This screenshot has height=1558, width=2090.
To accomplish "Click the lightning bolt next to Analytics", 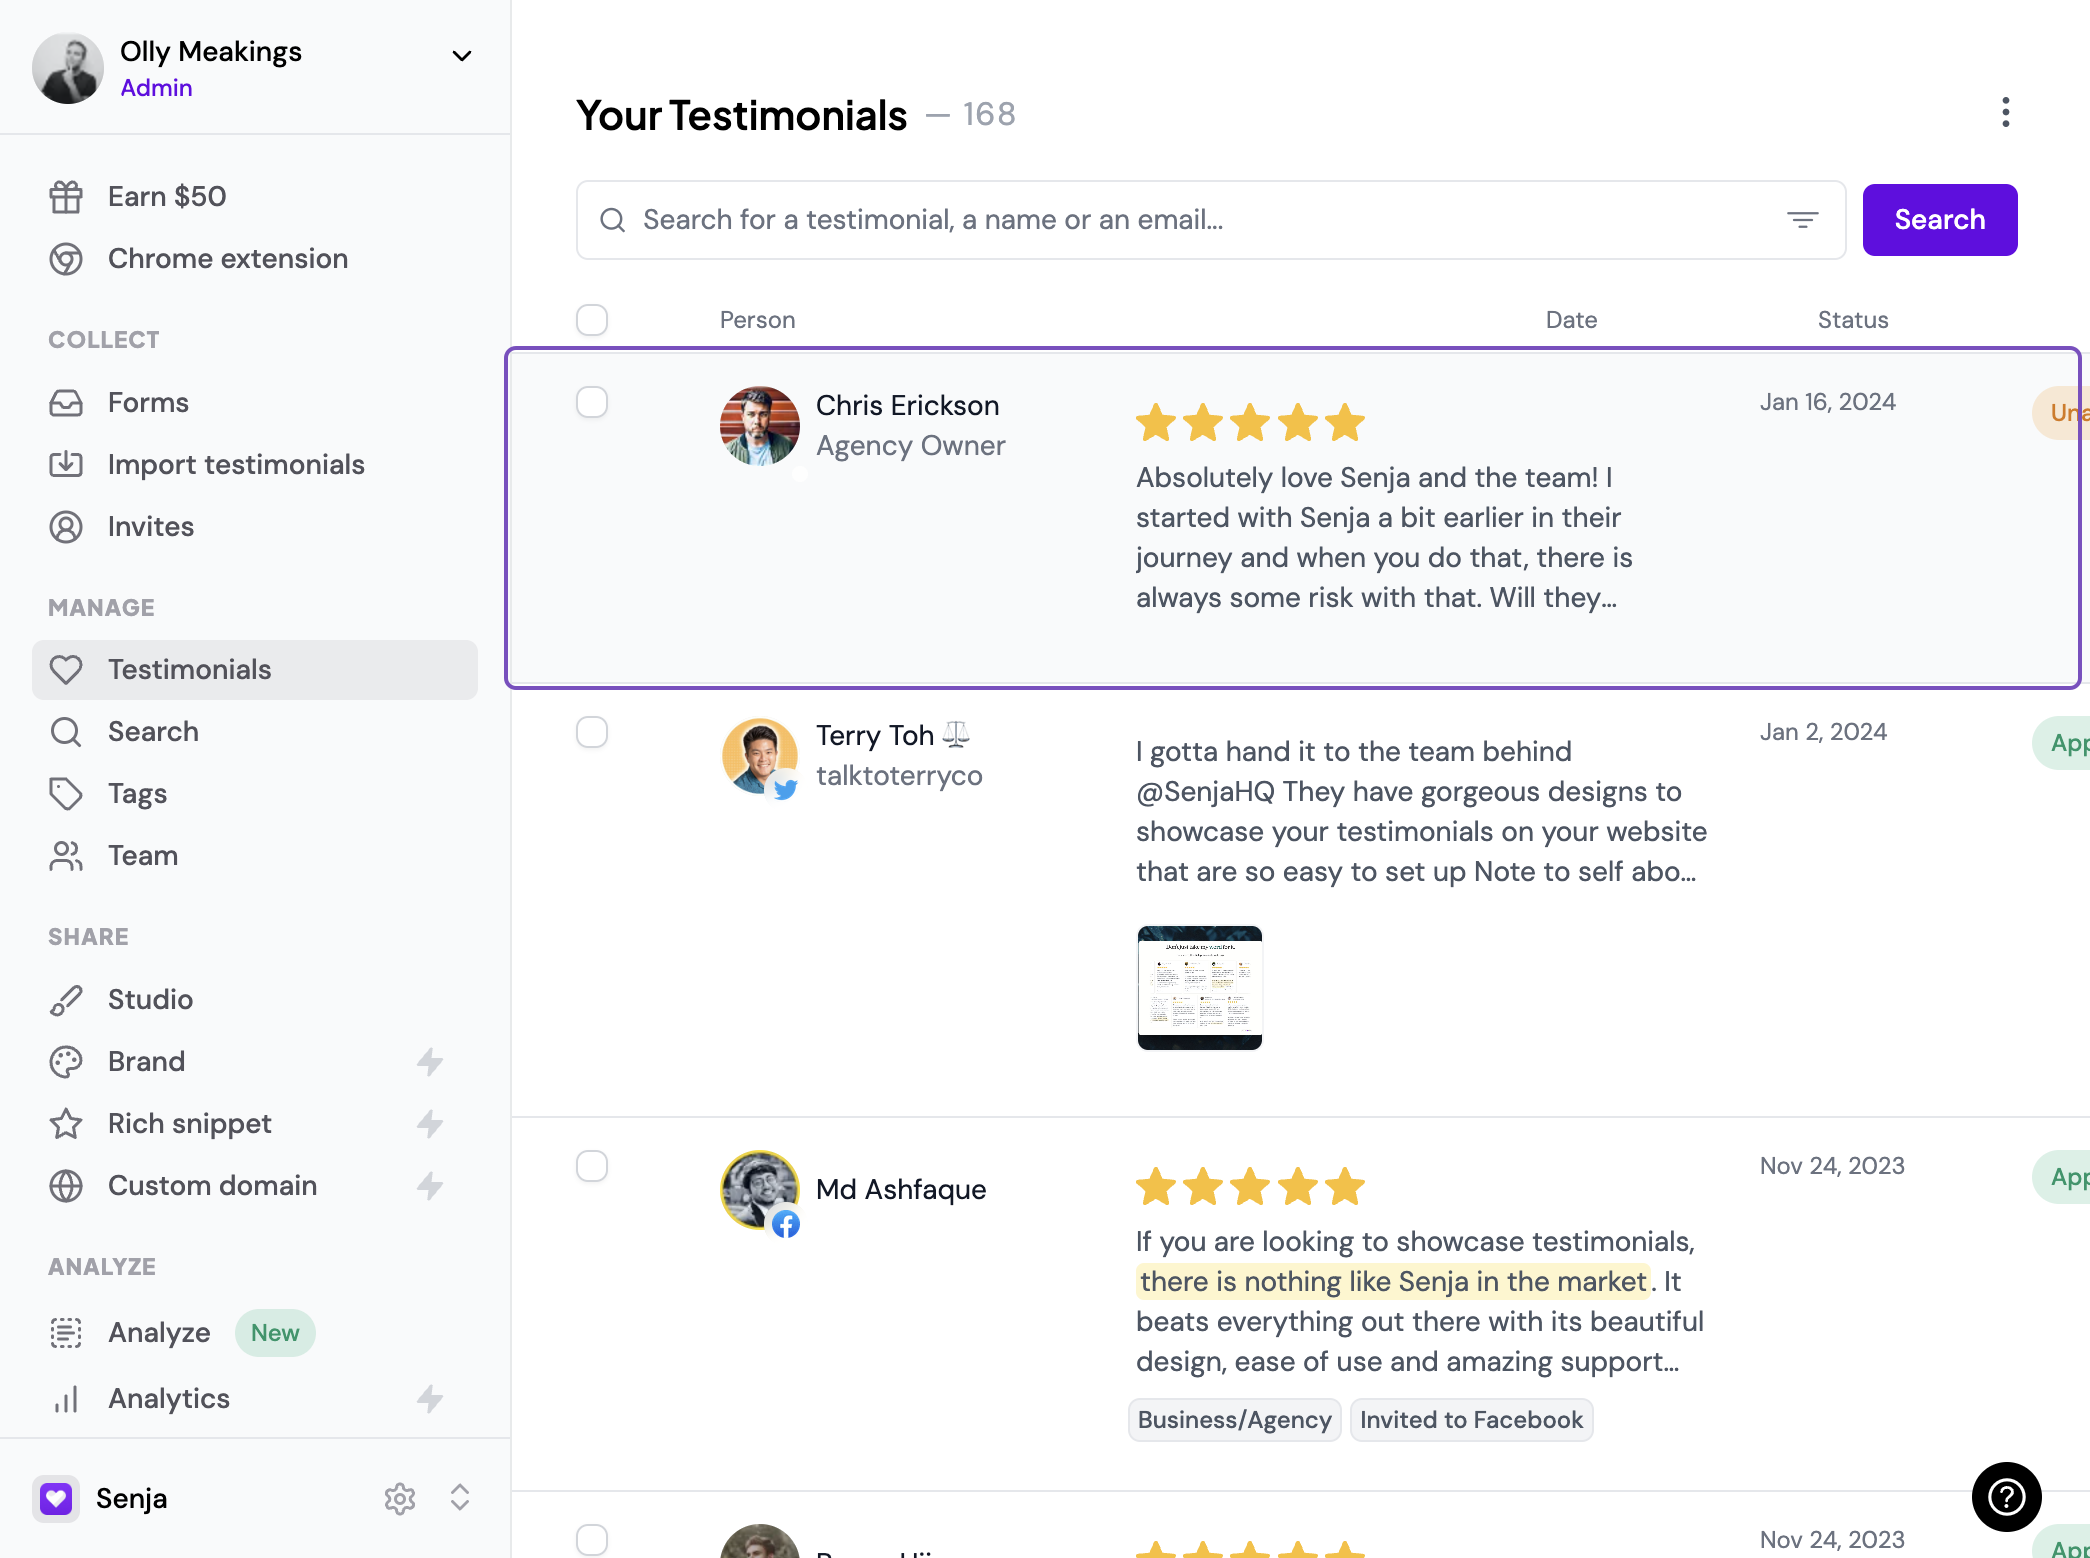I will 430,1399.
